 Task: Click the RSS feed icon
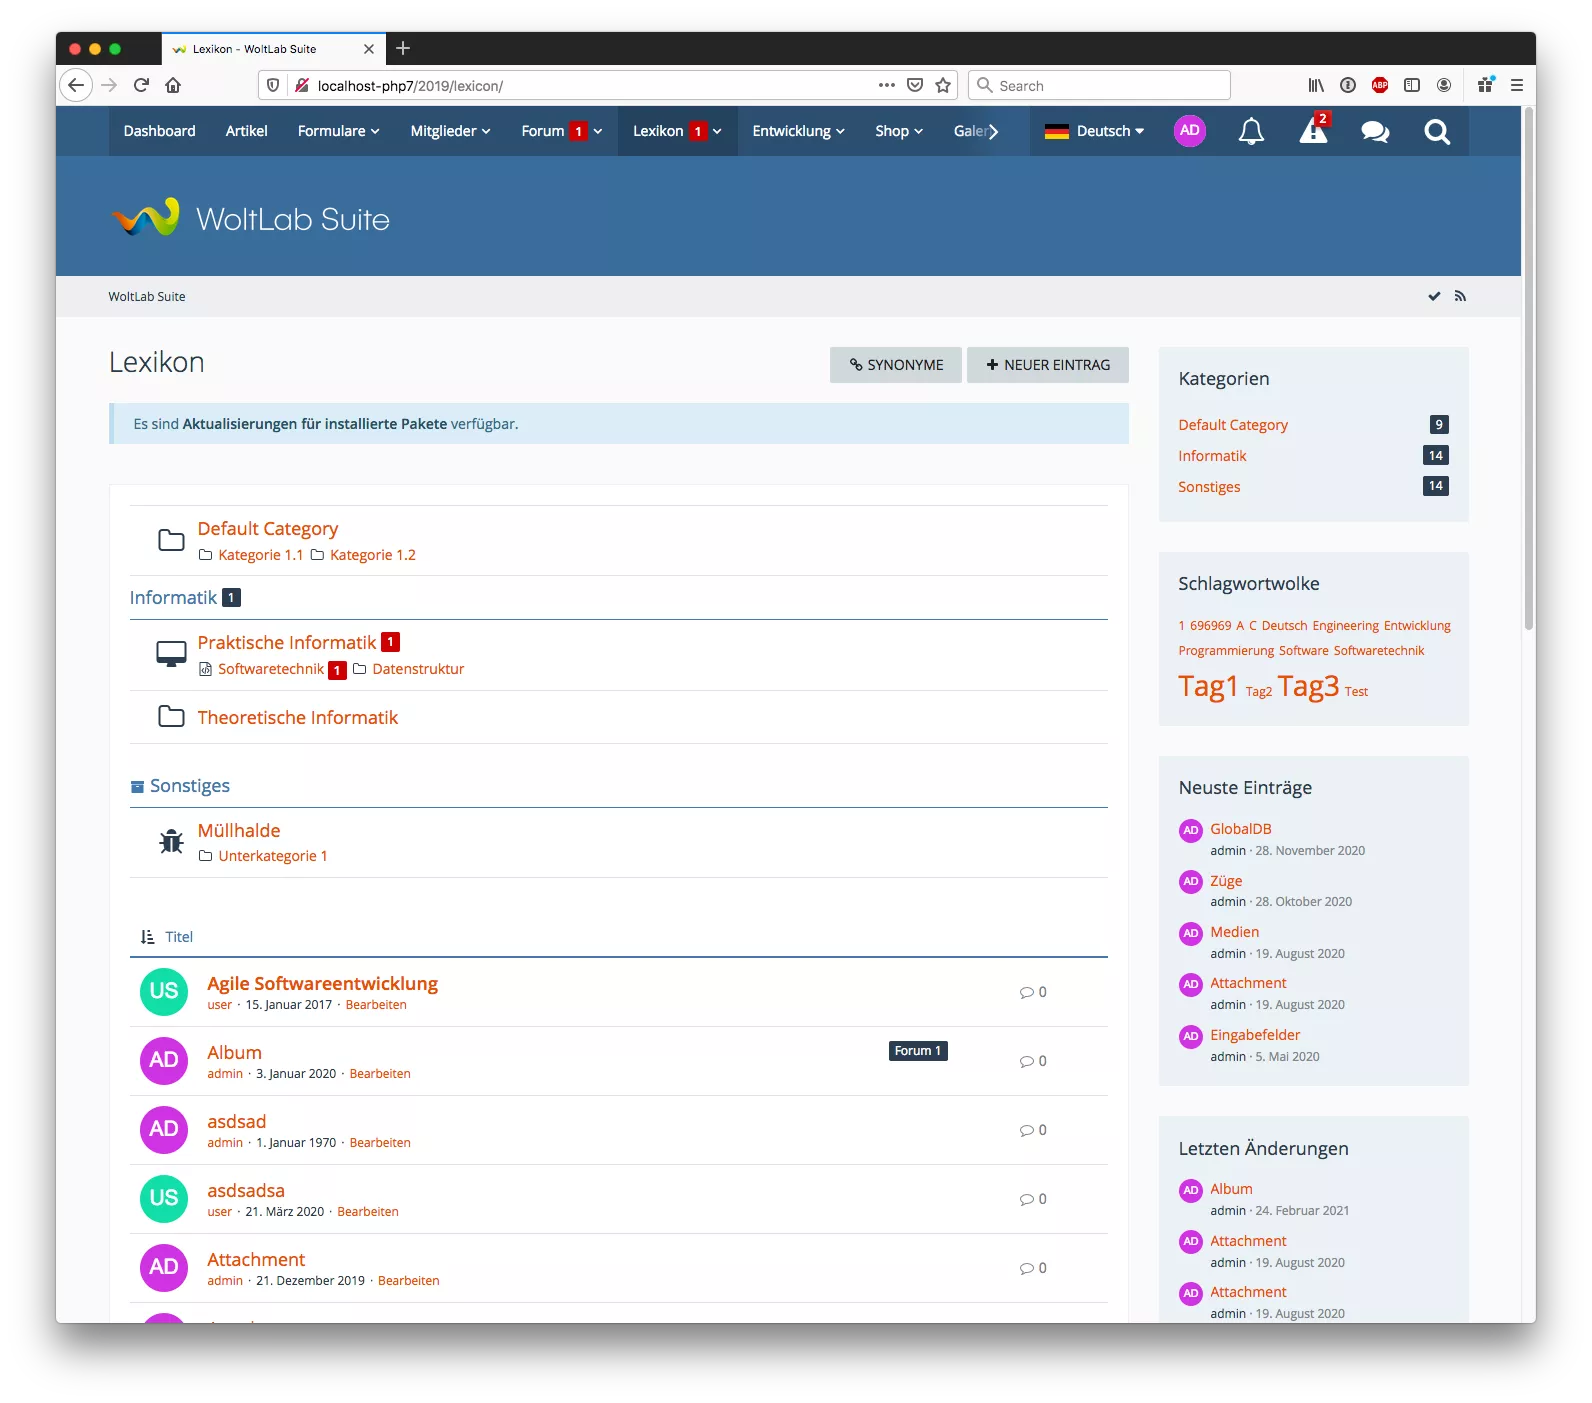coord(1460,296)
